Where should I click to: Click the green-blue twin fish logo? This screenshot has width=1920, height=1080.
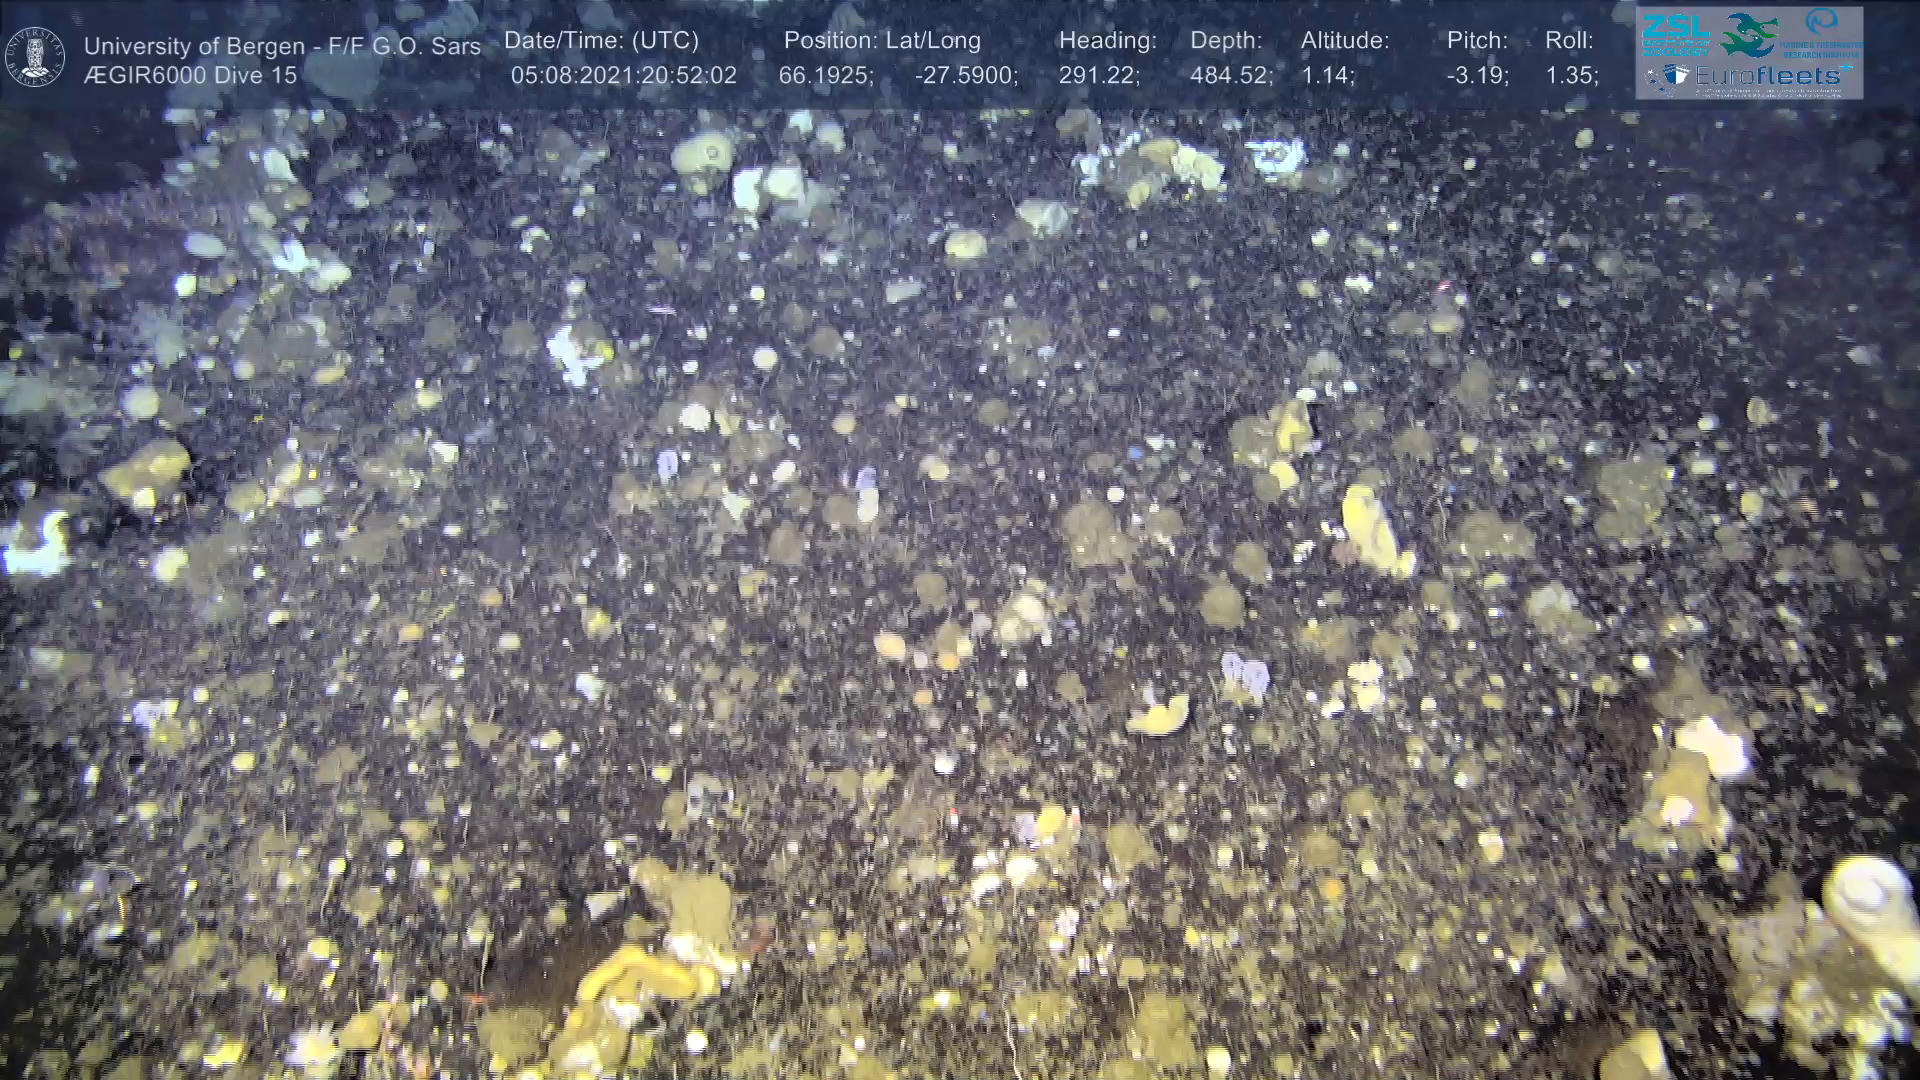click(1749, 36)
